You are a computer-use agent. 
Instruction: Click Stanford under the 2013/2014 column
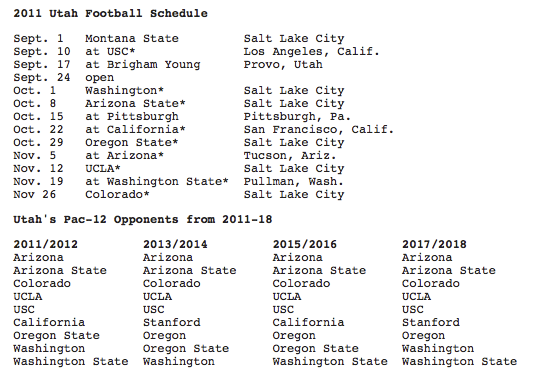tap(171, 322)
